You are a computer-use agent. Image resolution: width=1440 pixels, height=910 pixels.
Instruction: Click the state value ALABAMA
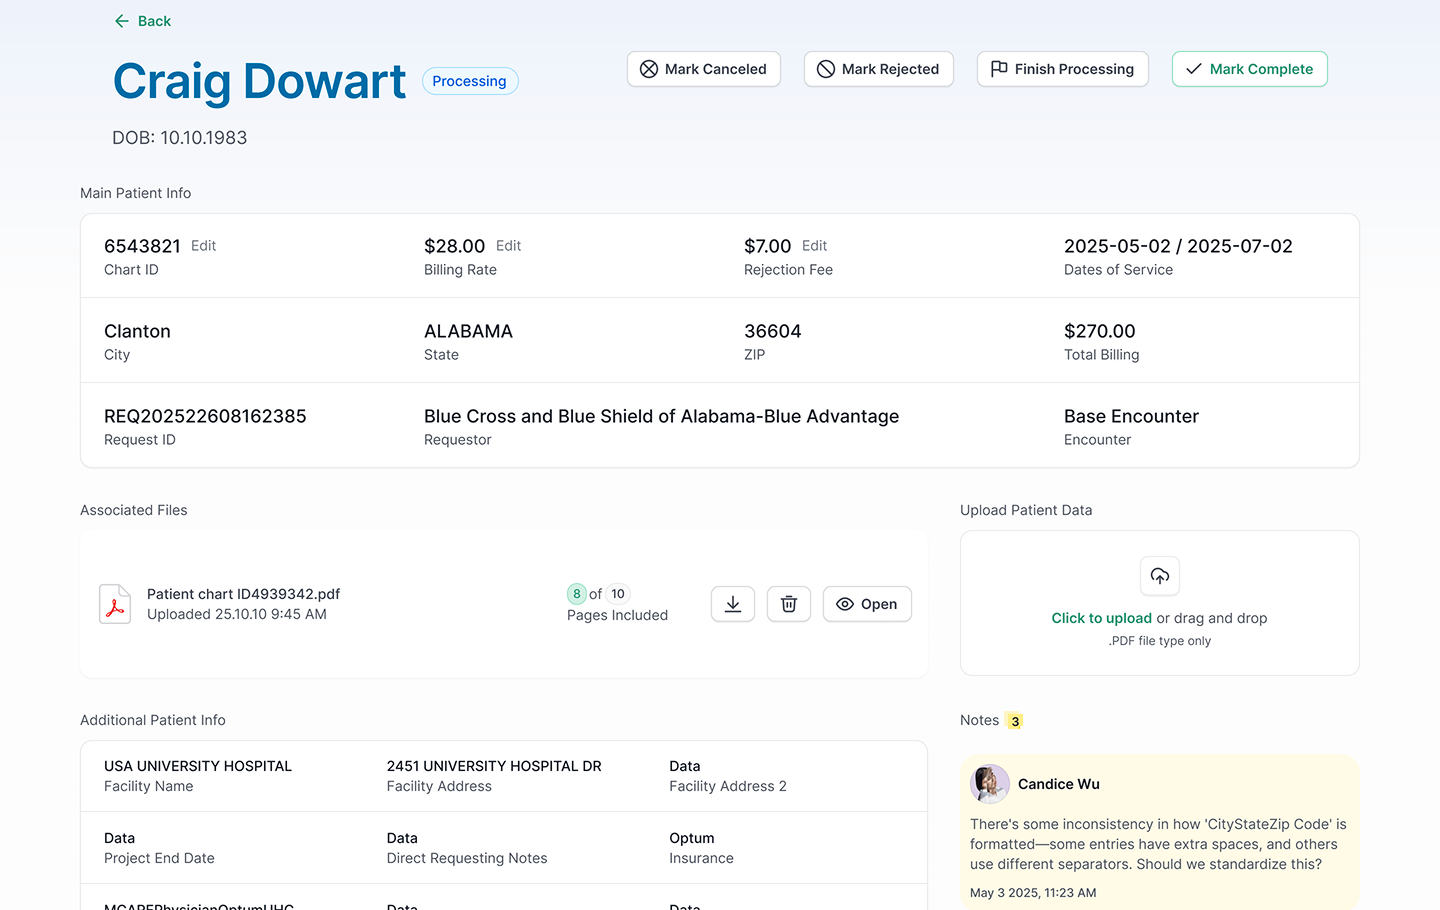[468, 331]
